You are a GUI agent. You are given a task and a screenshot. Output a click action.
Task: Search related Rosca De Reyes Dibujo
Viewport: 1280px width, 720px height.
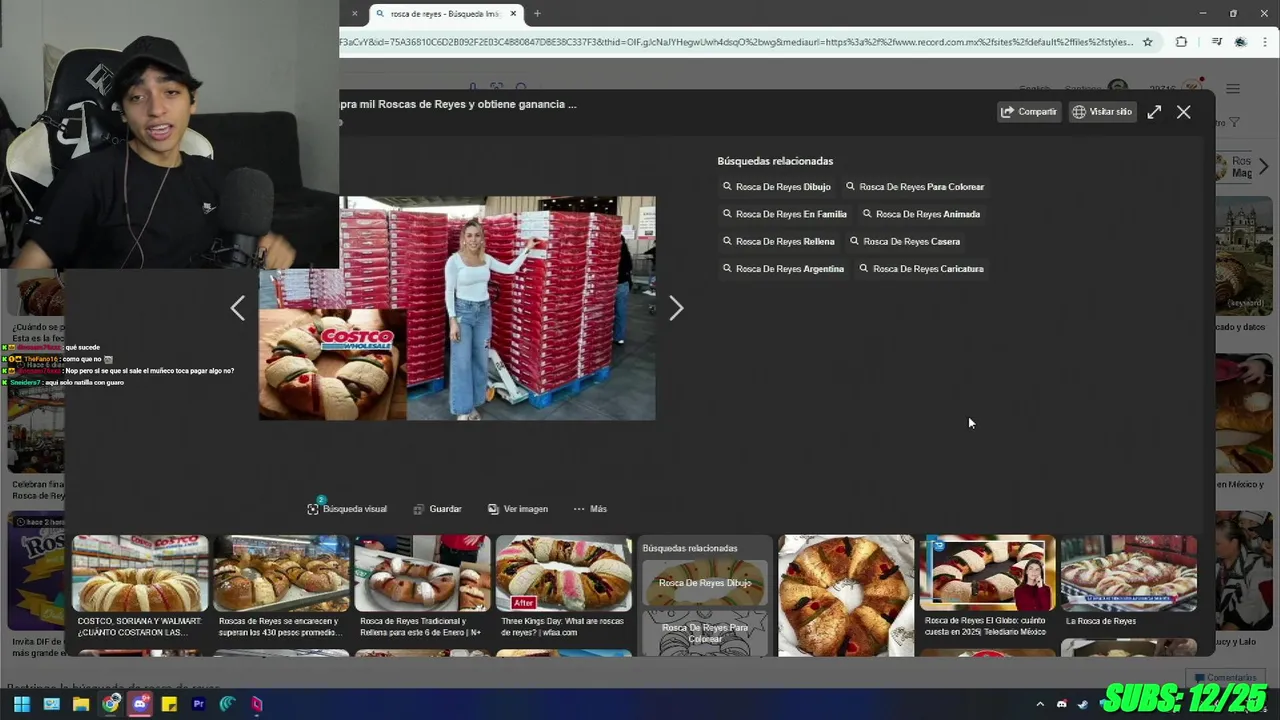[777, 187]
